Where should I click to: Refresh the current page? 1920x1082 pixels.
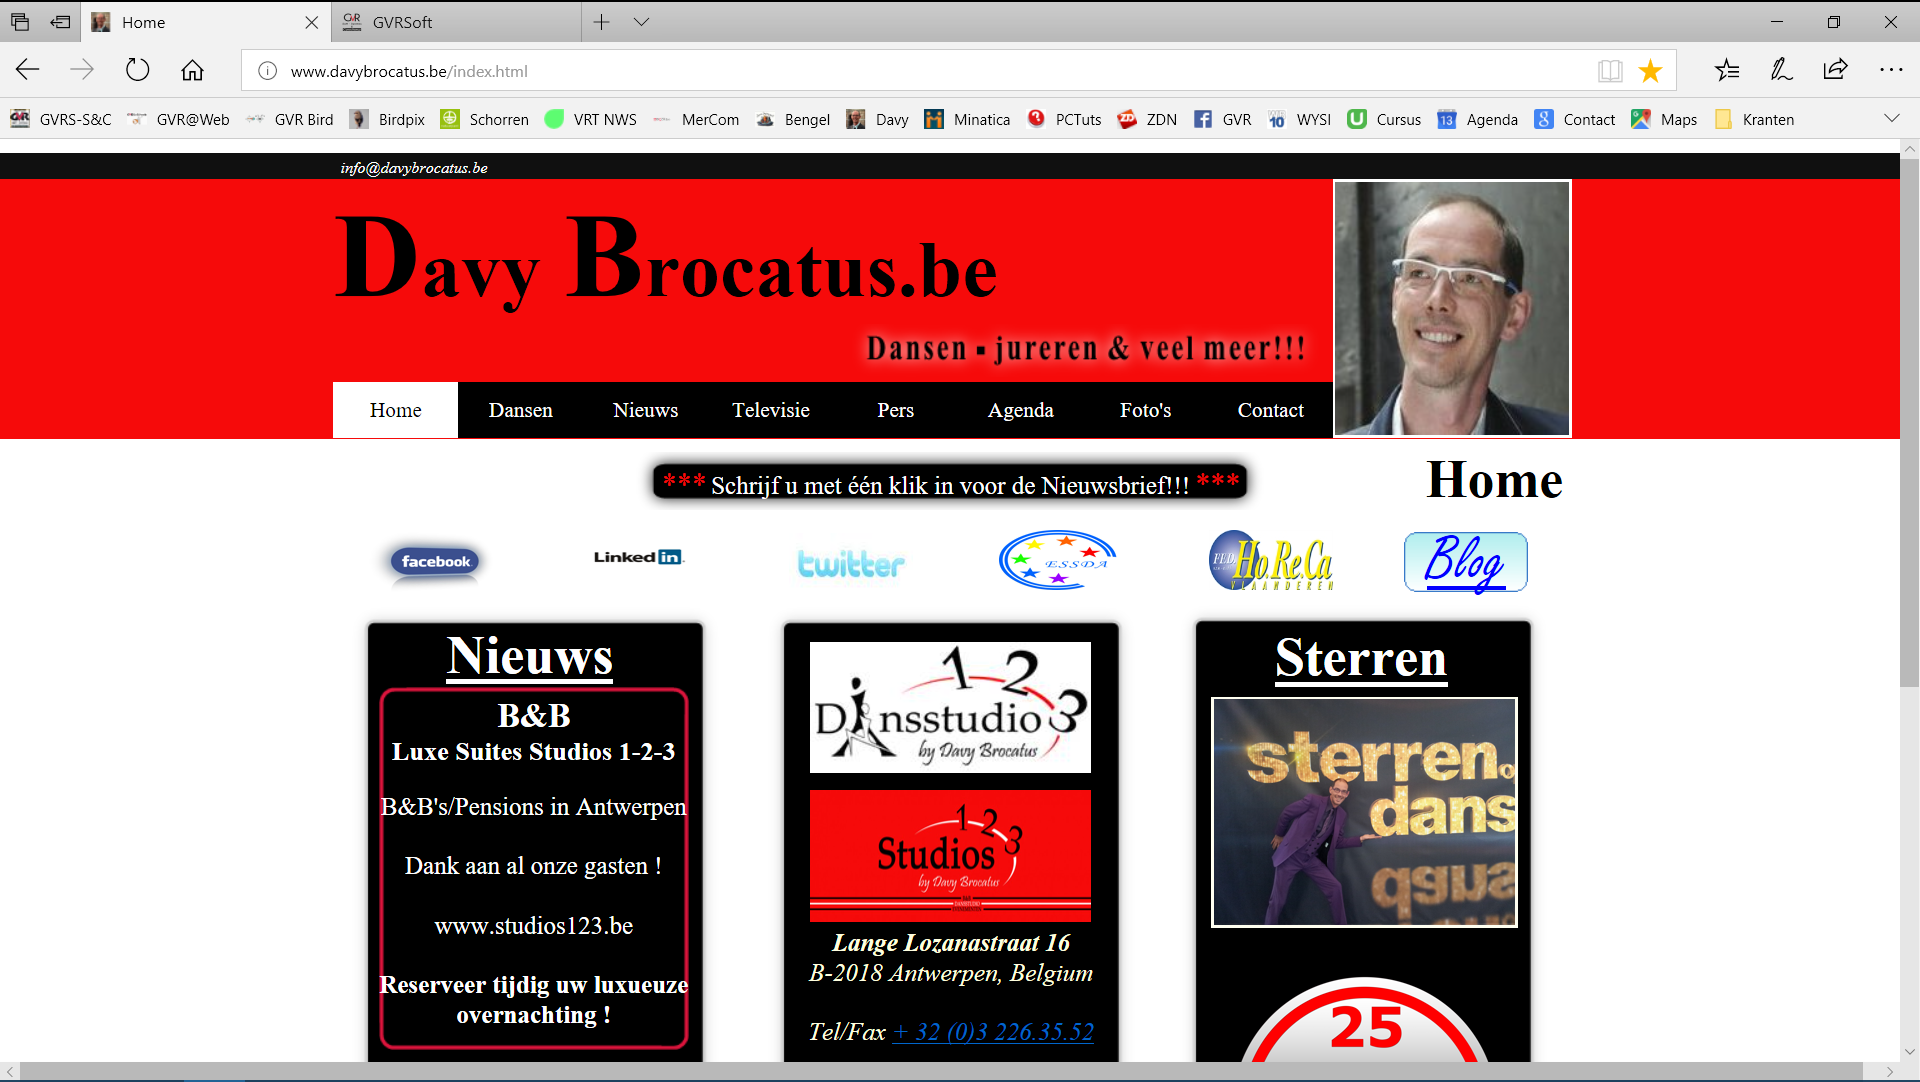click(x=137, y=70)
